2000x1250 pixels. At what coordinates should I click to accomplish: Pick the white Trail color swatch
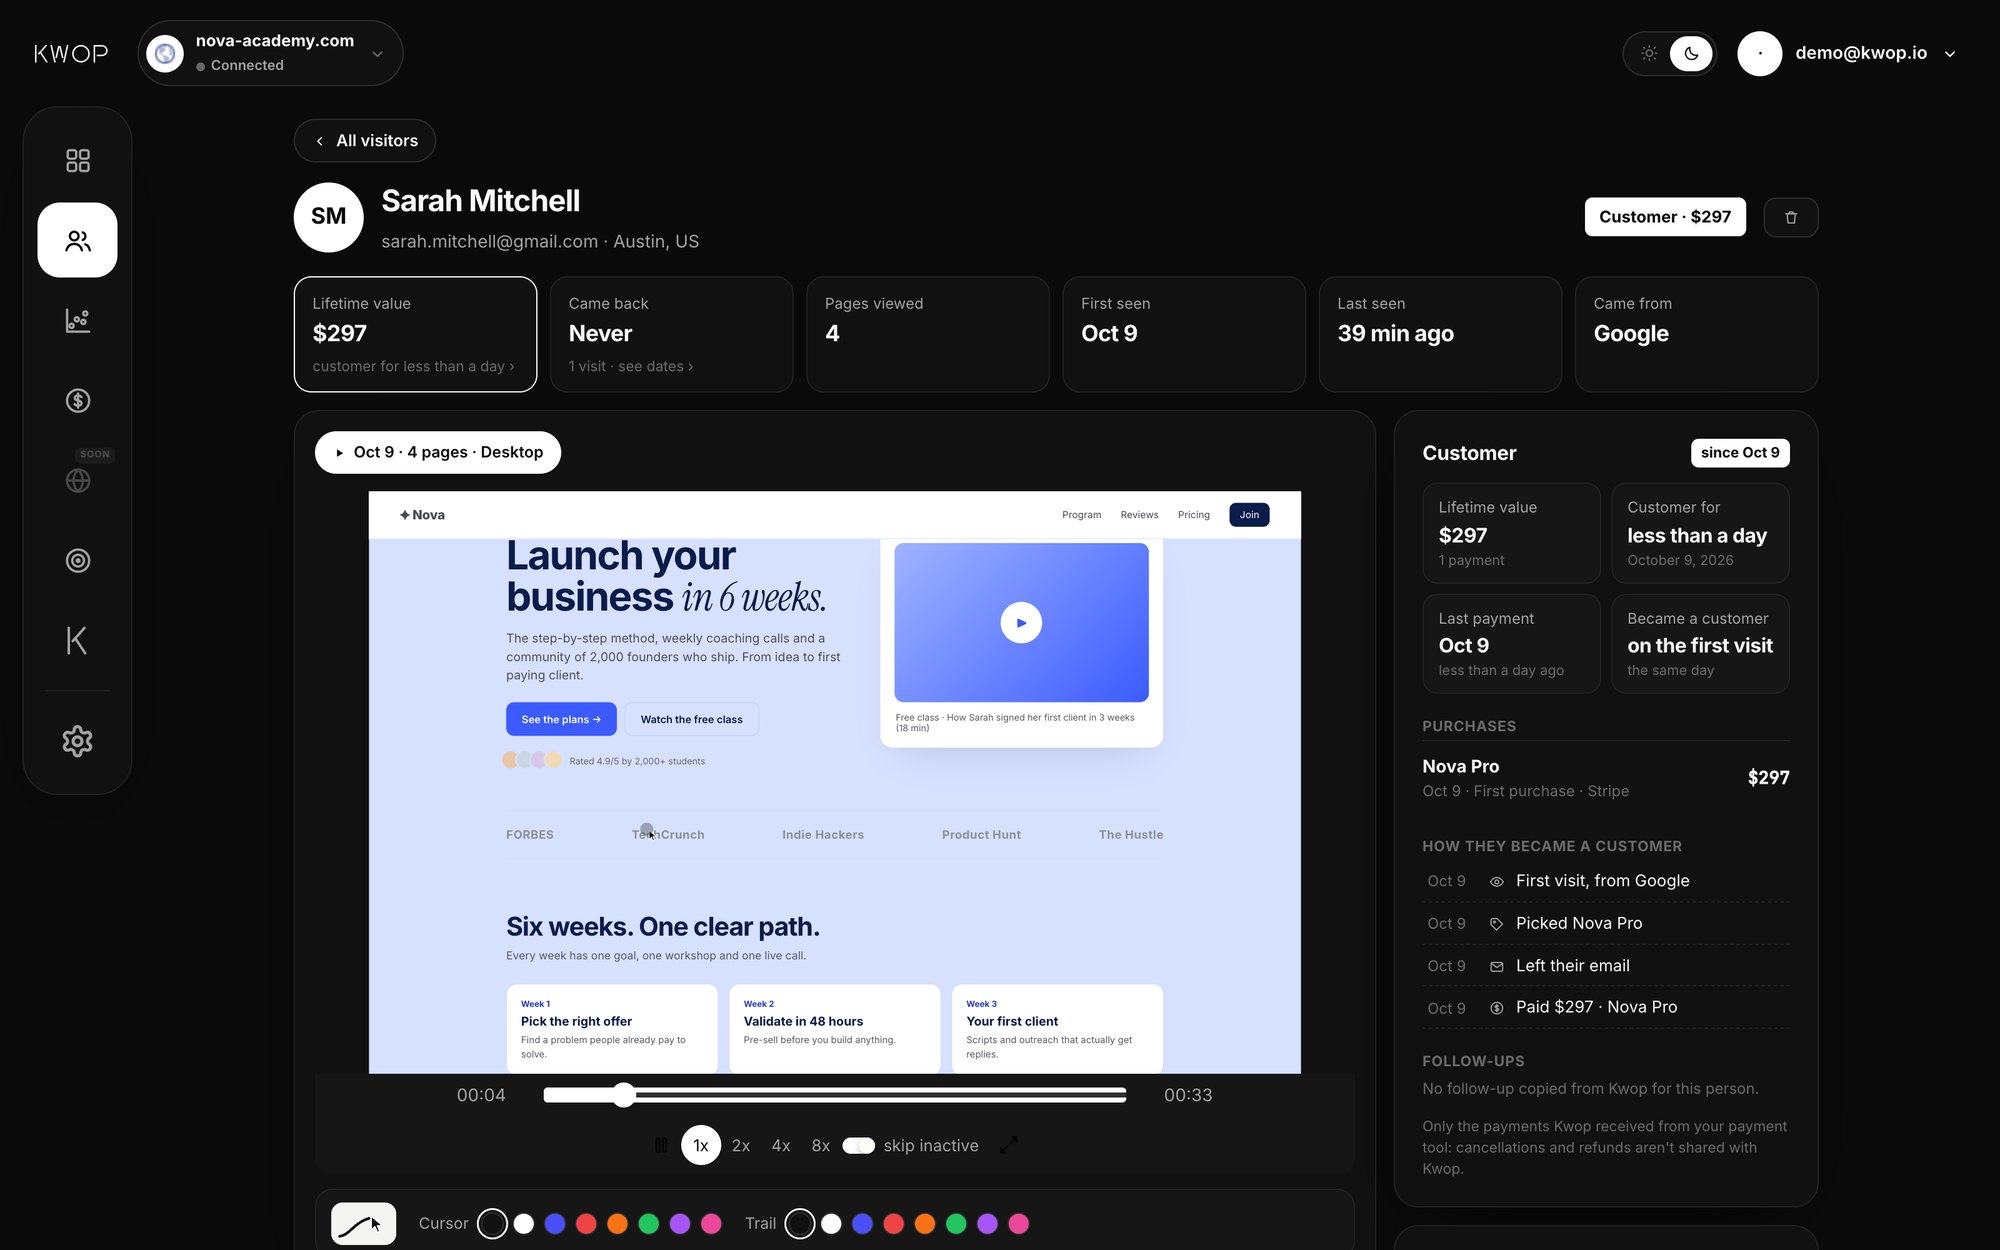831,1223
